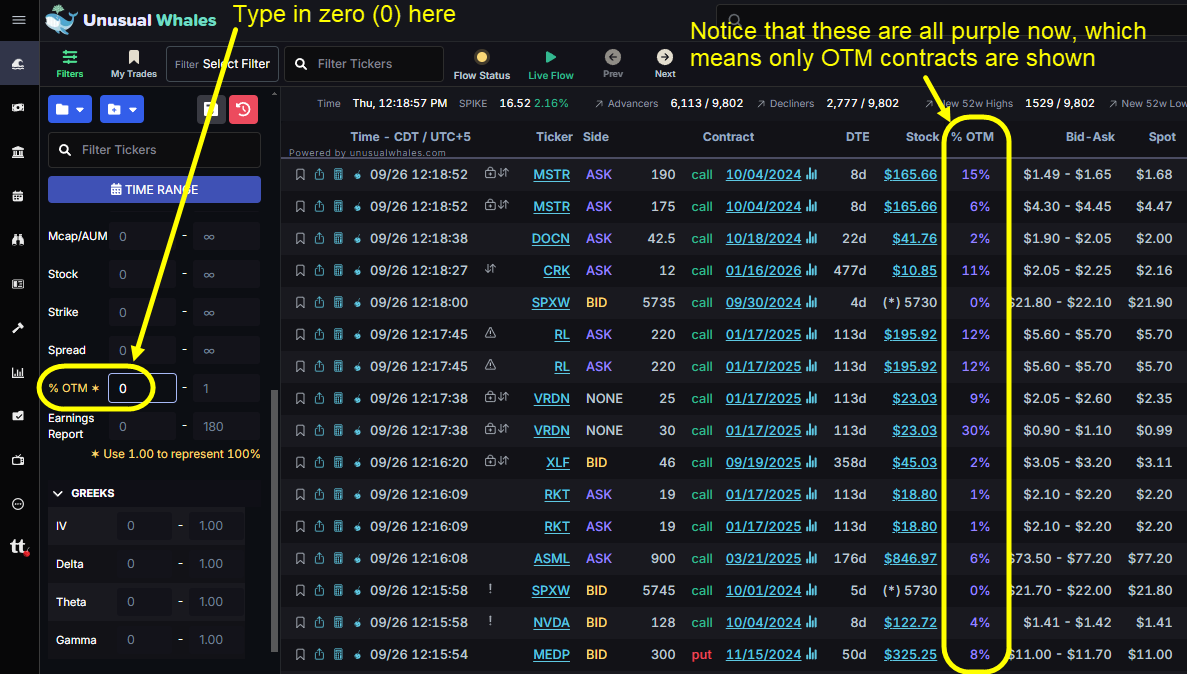Screen dimensions: 1187x674
Task: Open chart icon beside MSTR 10/04/2024 190 contract
Action: coord(812,174)
